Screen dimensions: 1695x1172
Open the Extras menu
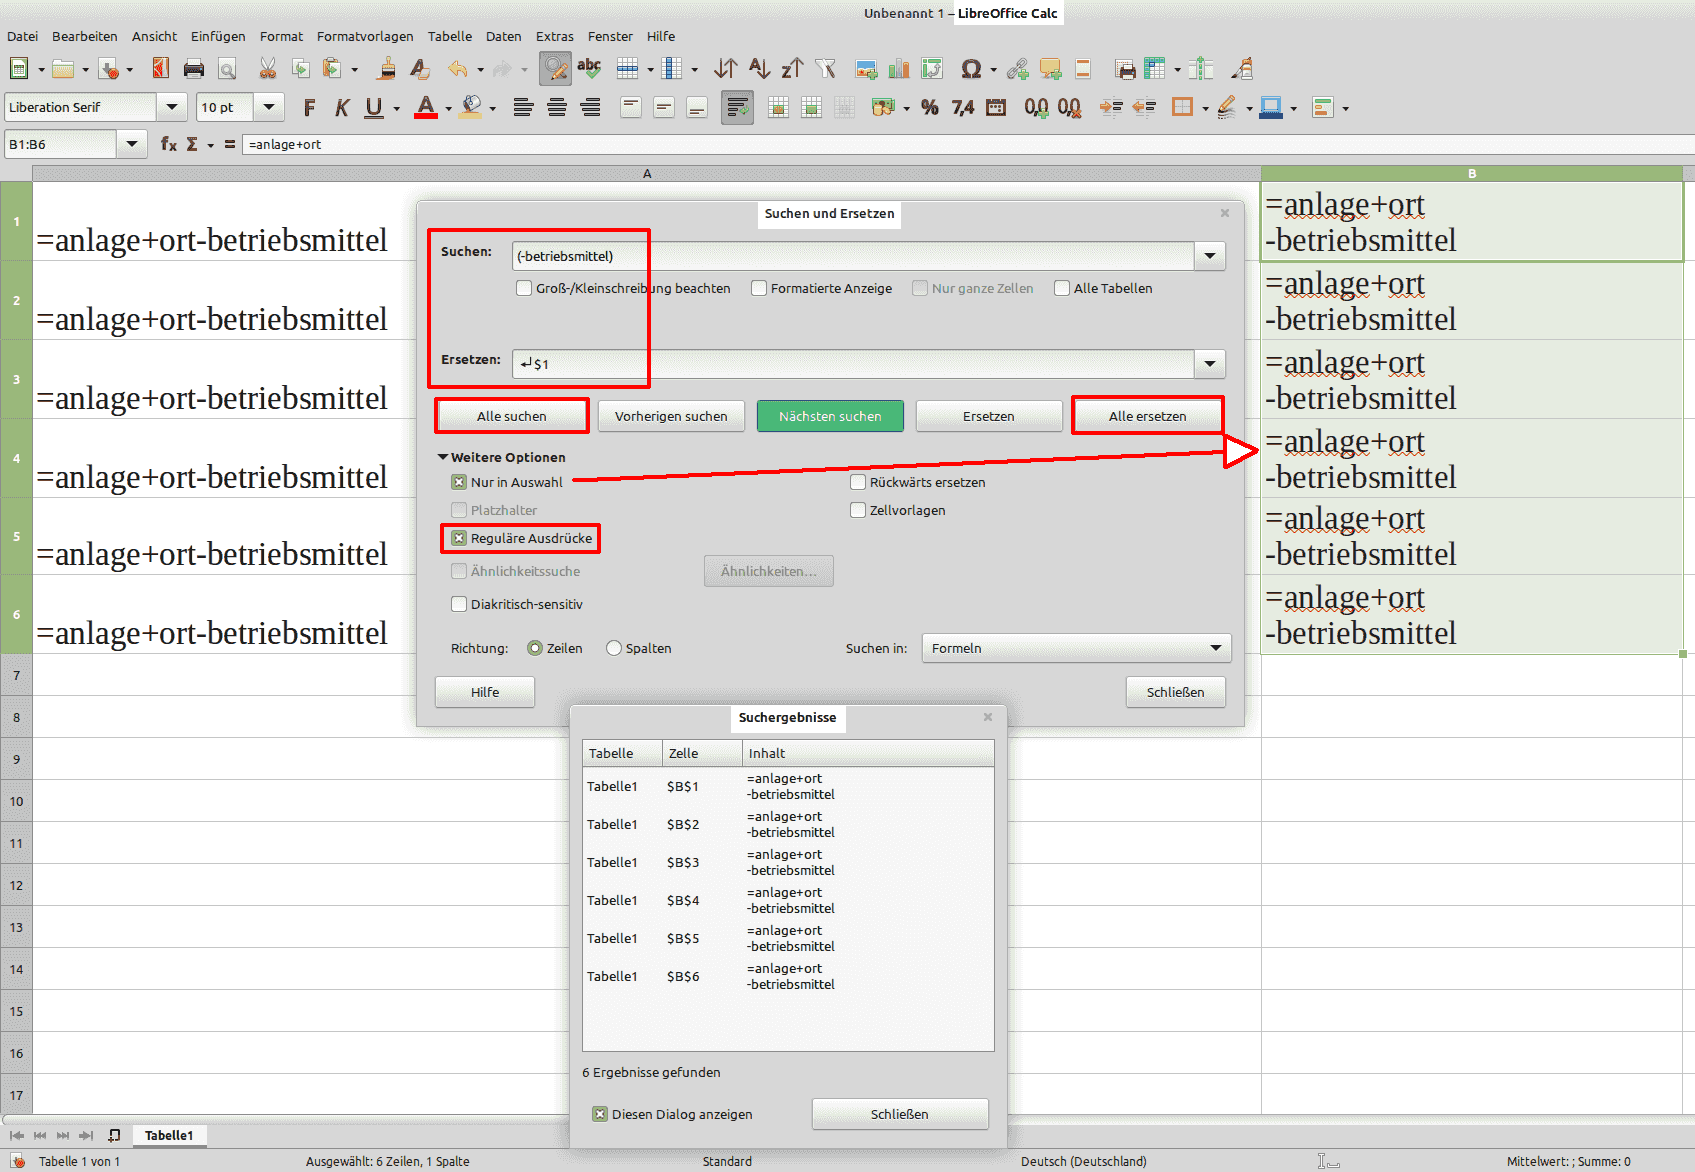[x=554, y=36]
